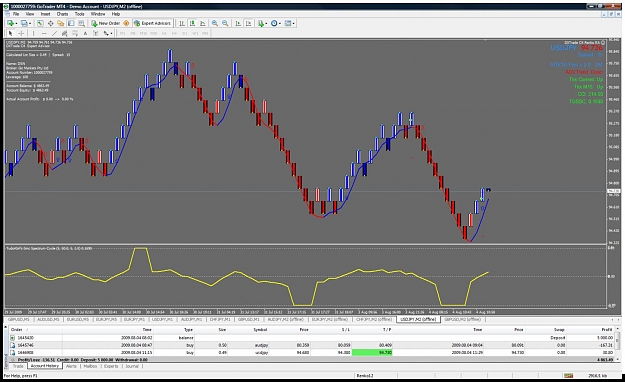
Task: Zoom in on the chart
Action: click(x=214, y=23)
